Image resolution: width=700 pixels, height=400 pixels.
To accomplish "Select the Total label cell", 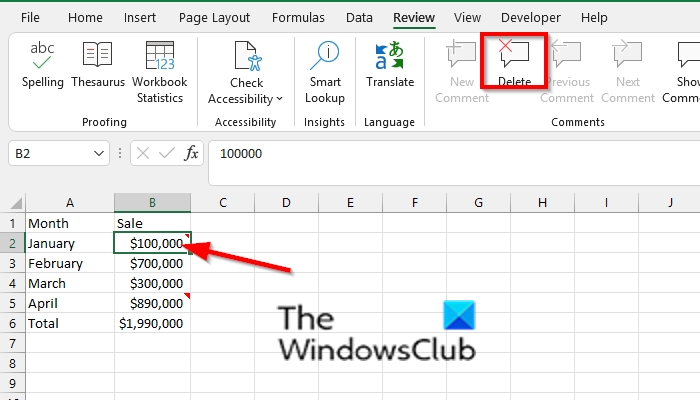I will click(x=70, y=323).
